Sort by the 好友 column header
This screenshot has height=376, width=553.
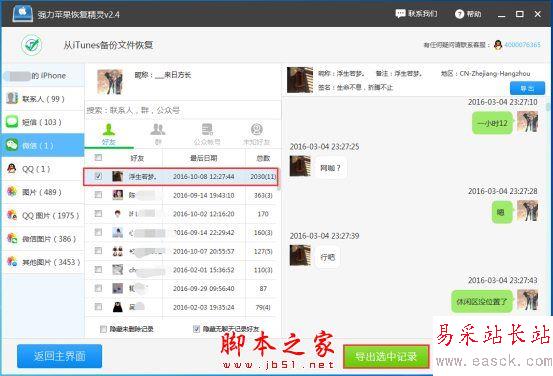137,158
